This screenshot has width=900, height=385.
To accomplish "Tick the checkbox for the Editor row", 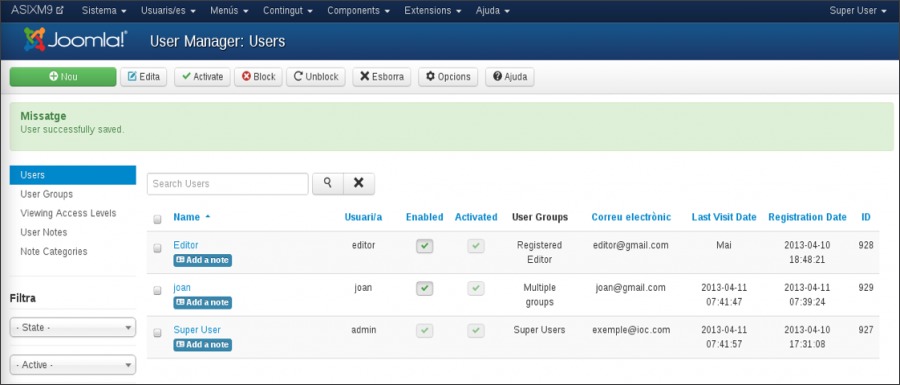I will [x=157, y=248].
